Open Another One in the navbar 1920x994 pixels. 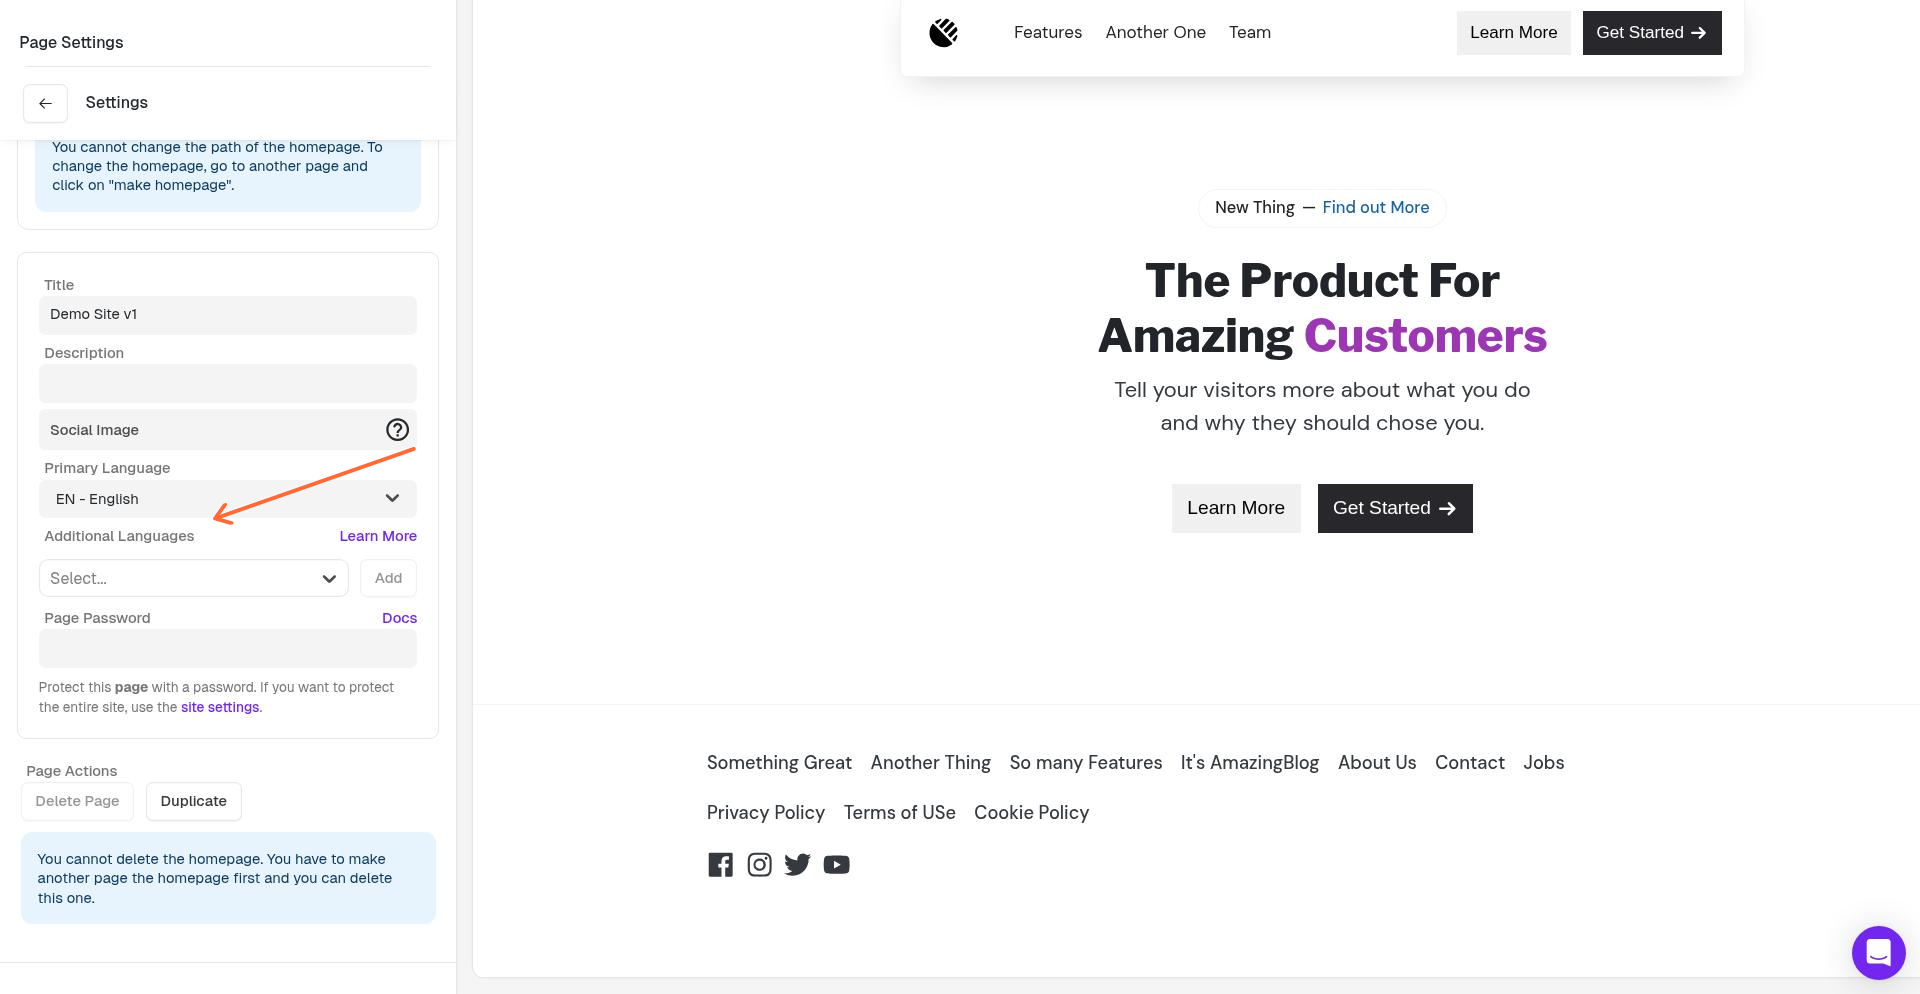pyautogui.click(x=1155, y=33)
